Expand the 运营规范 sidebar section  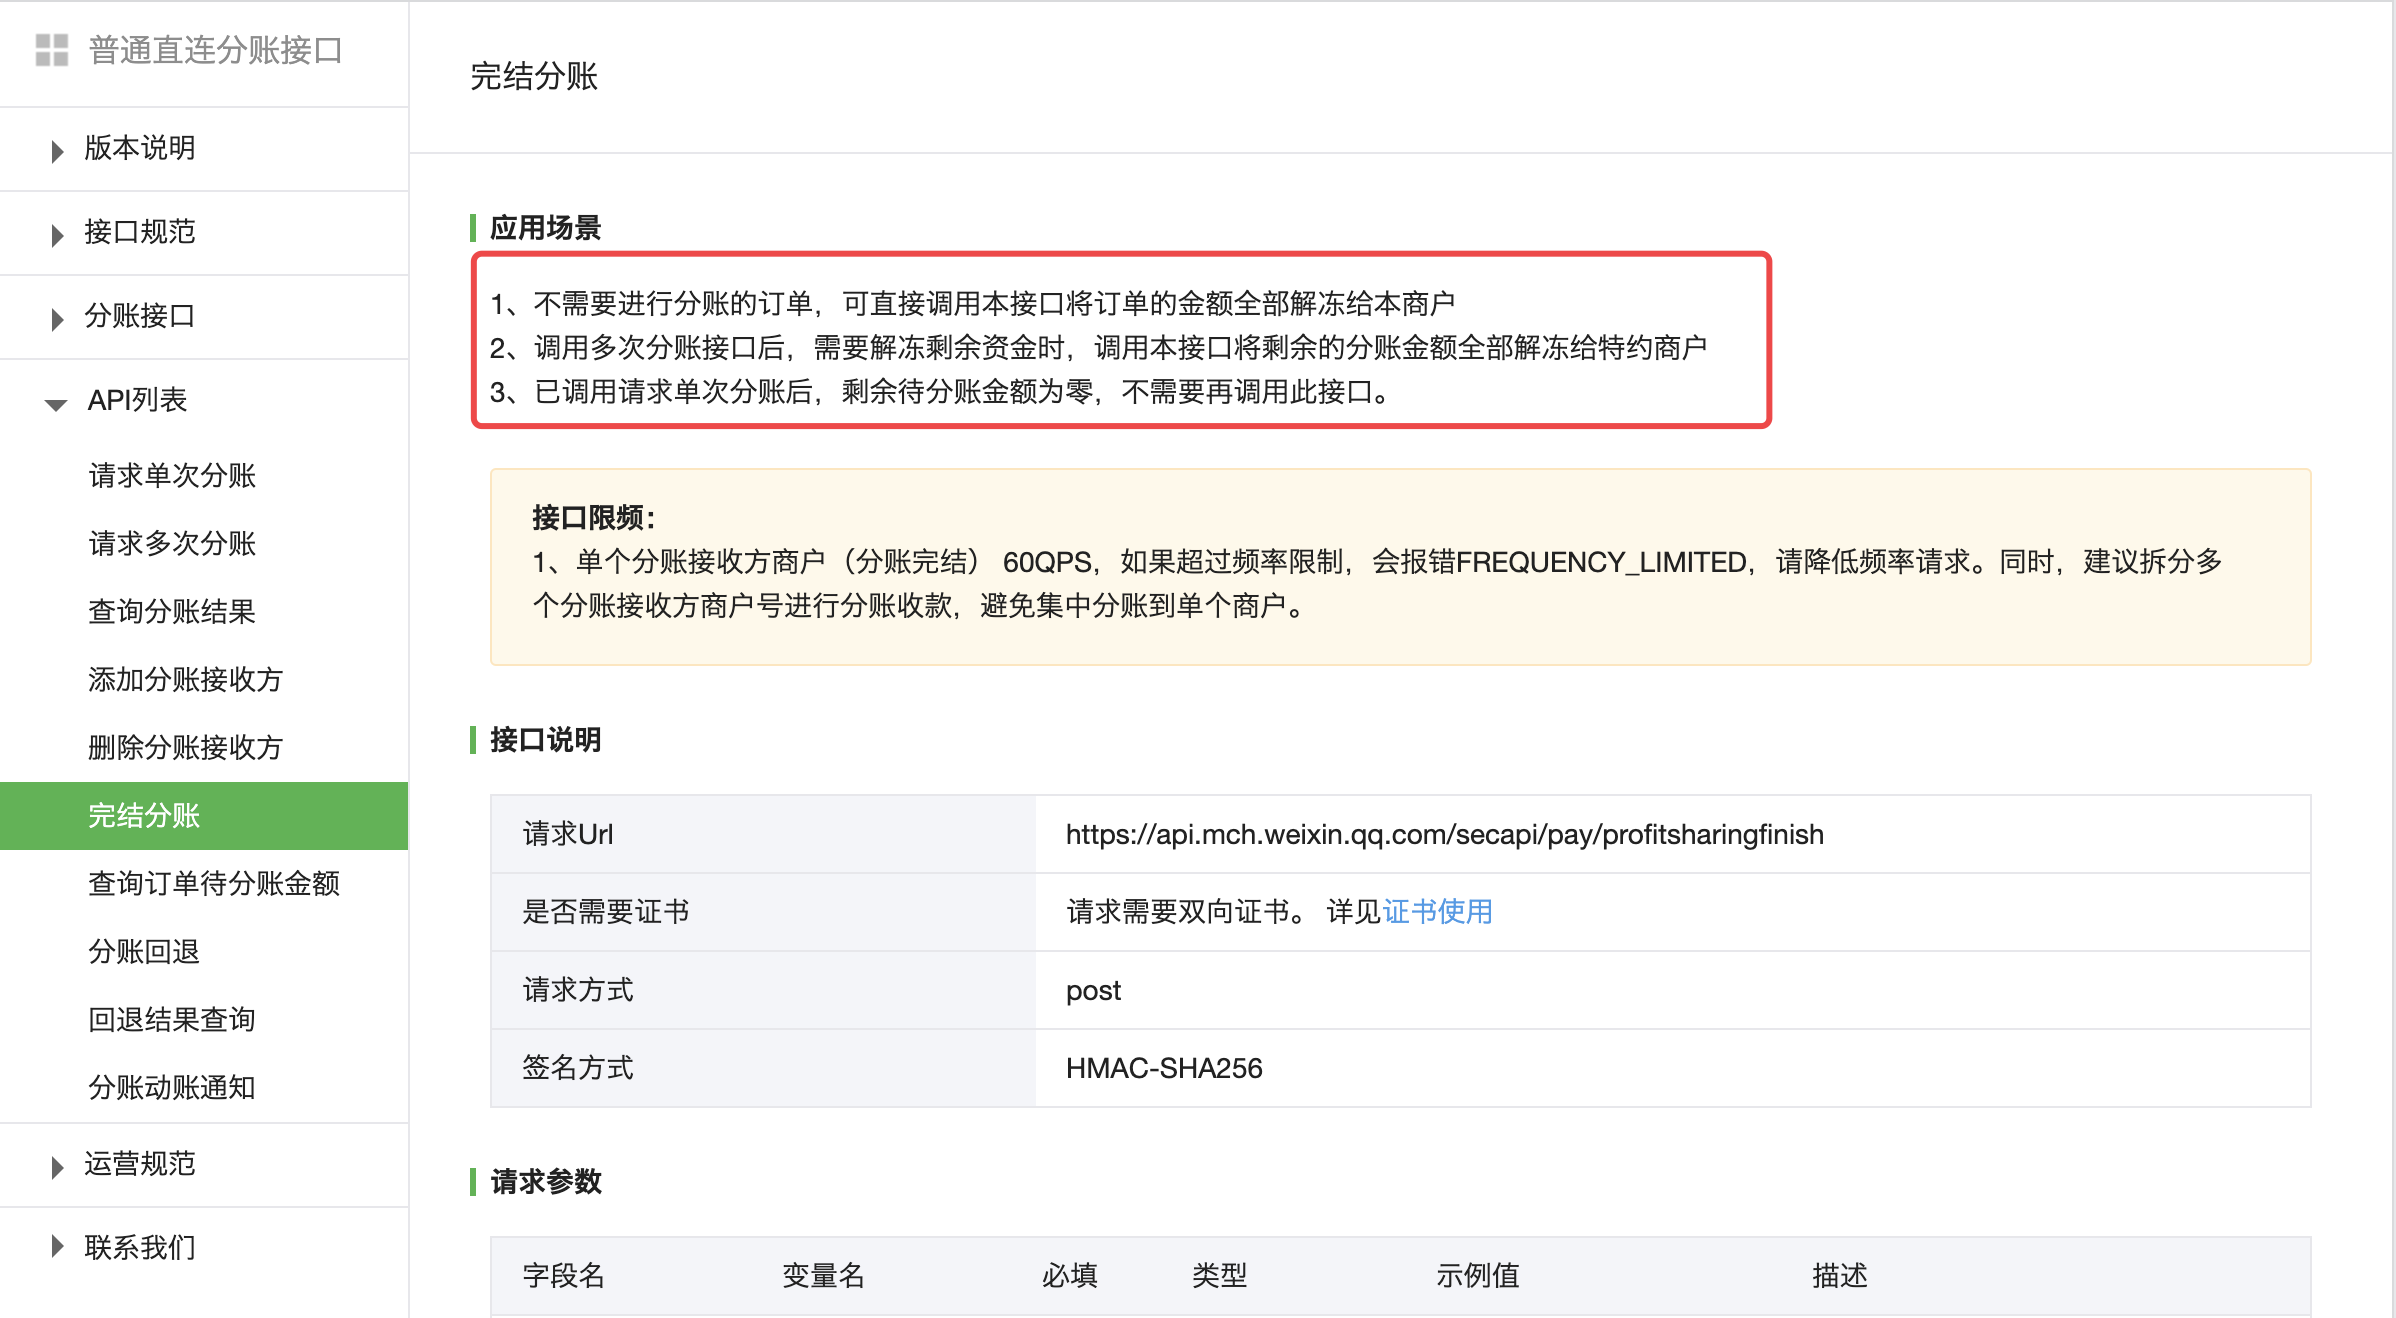[139, 1164]
